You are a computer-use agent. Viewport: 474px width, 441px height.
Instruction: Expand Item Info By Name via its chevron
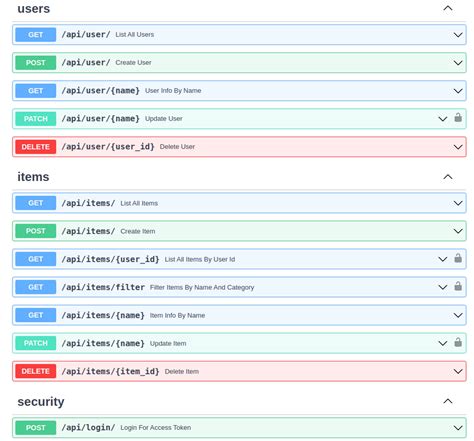458,315
